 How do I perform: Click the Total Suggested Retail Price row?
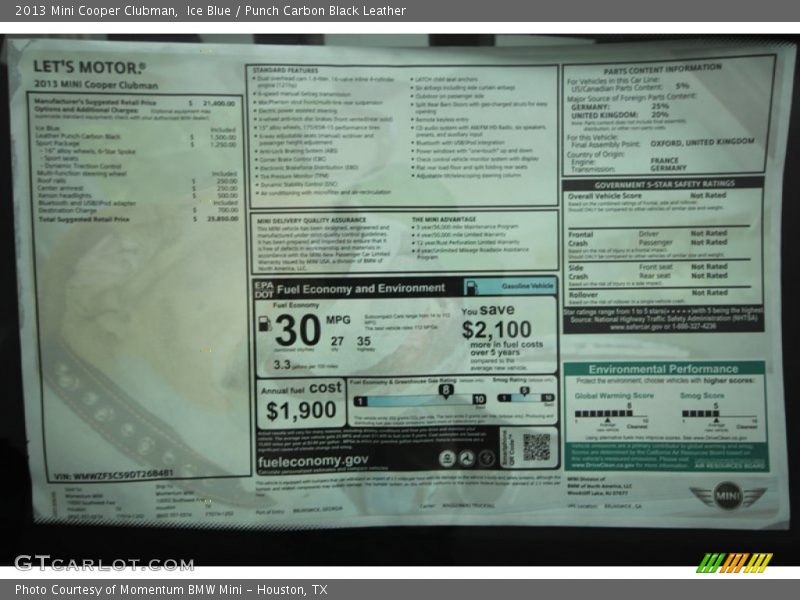136,218
